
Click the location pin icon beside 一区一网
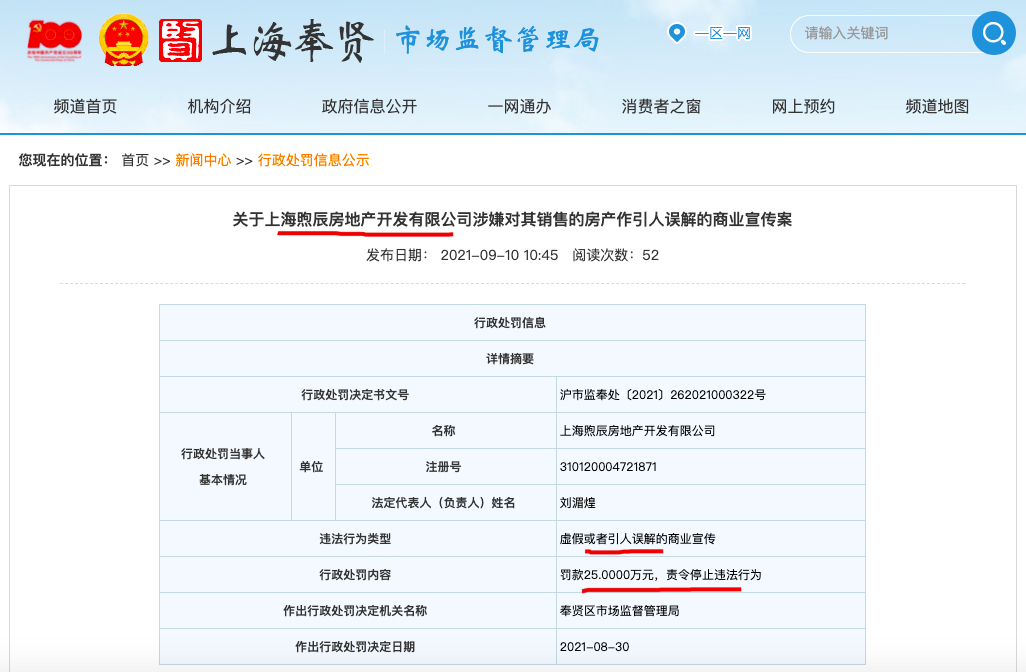pyautogui.click(x=678, y=33)
